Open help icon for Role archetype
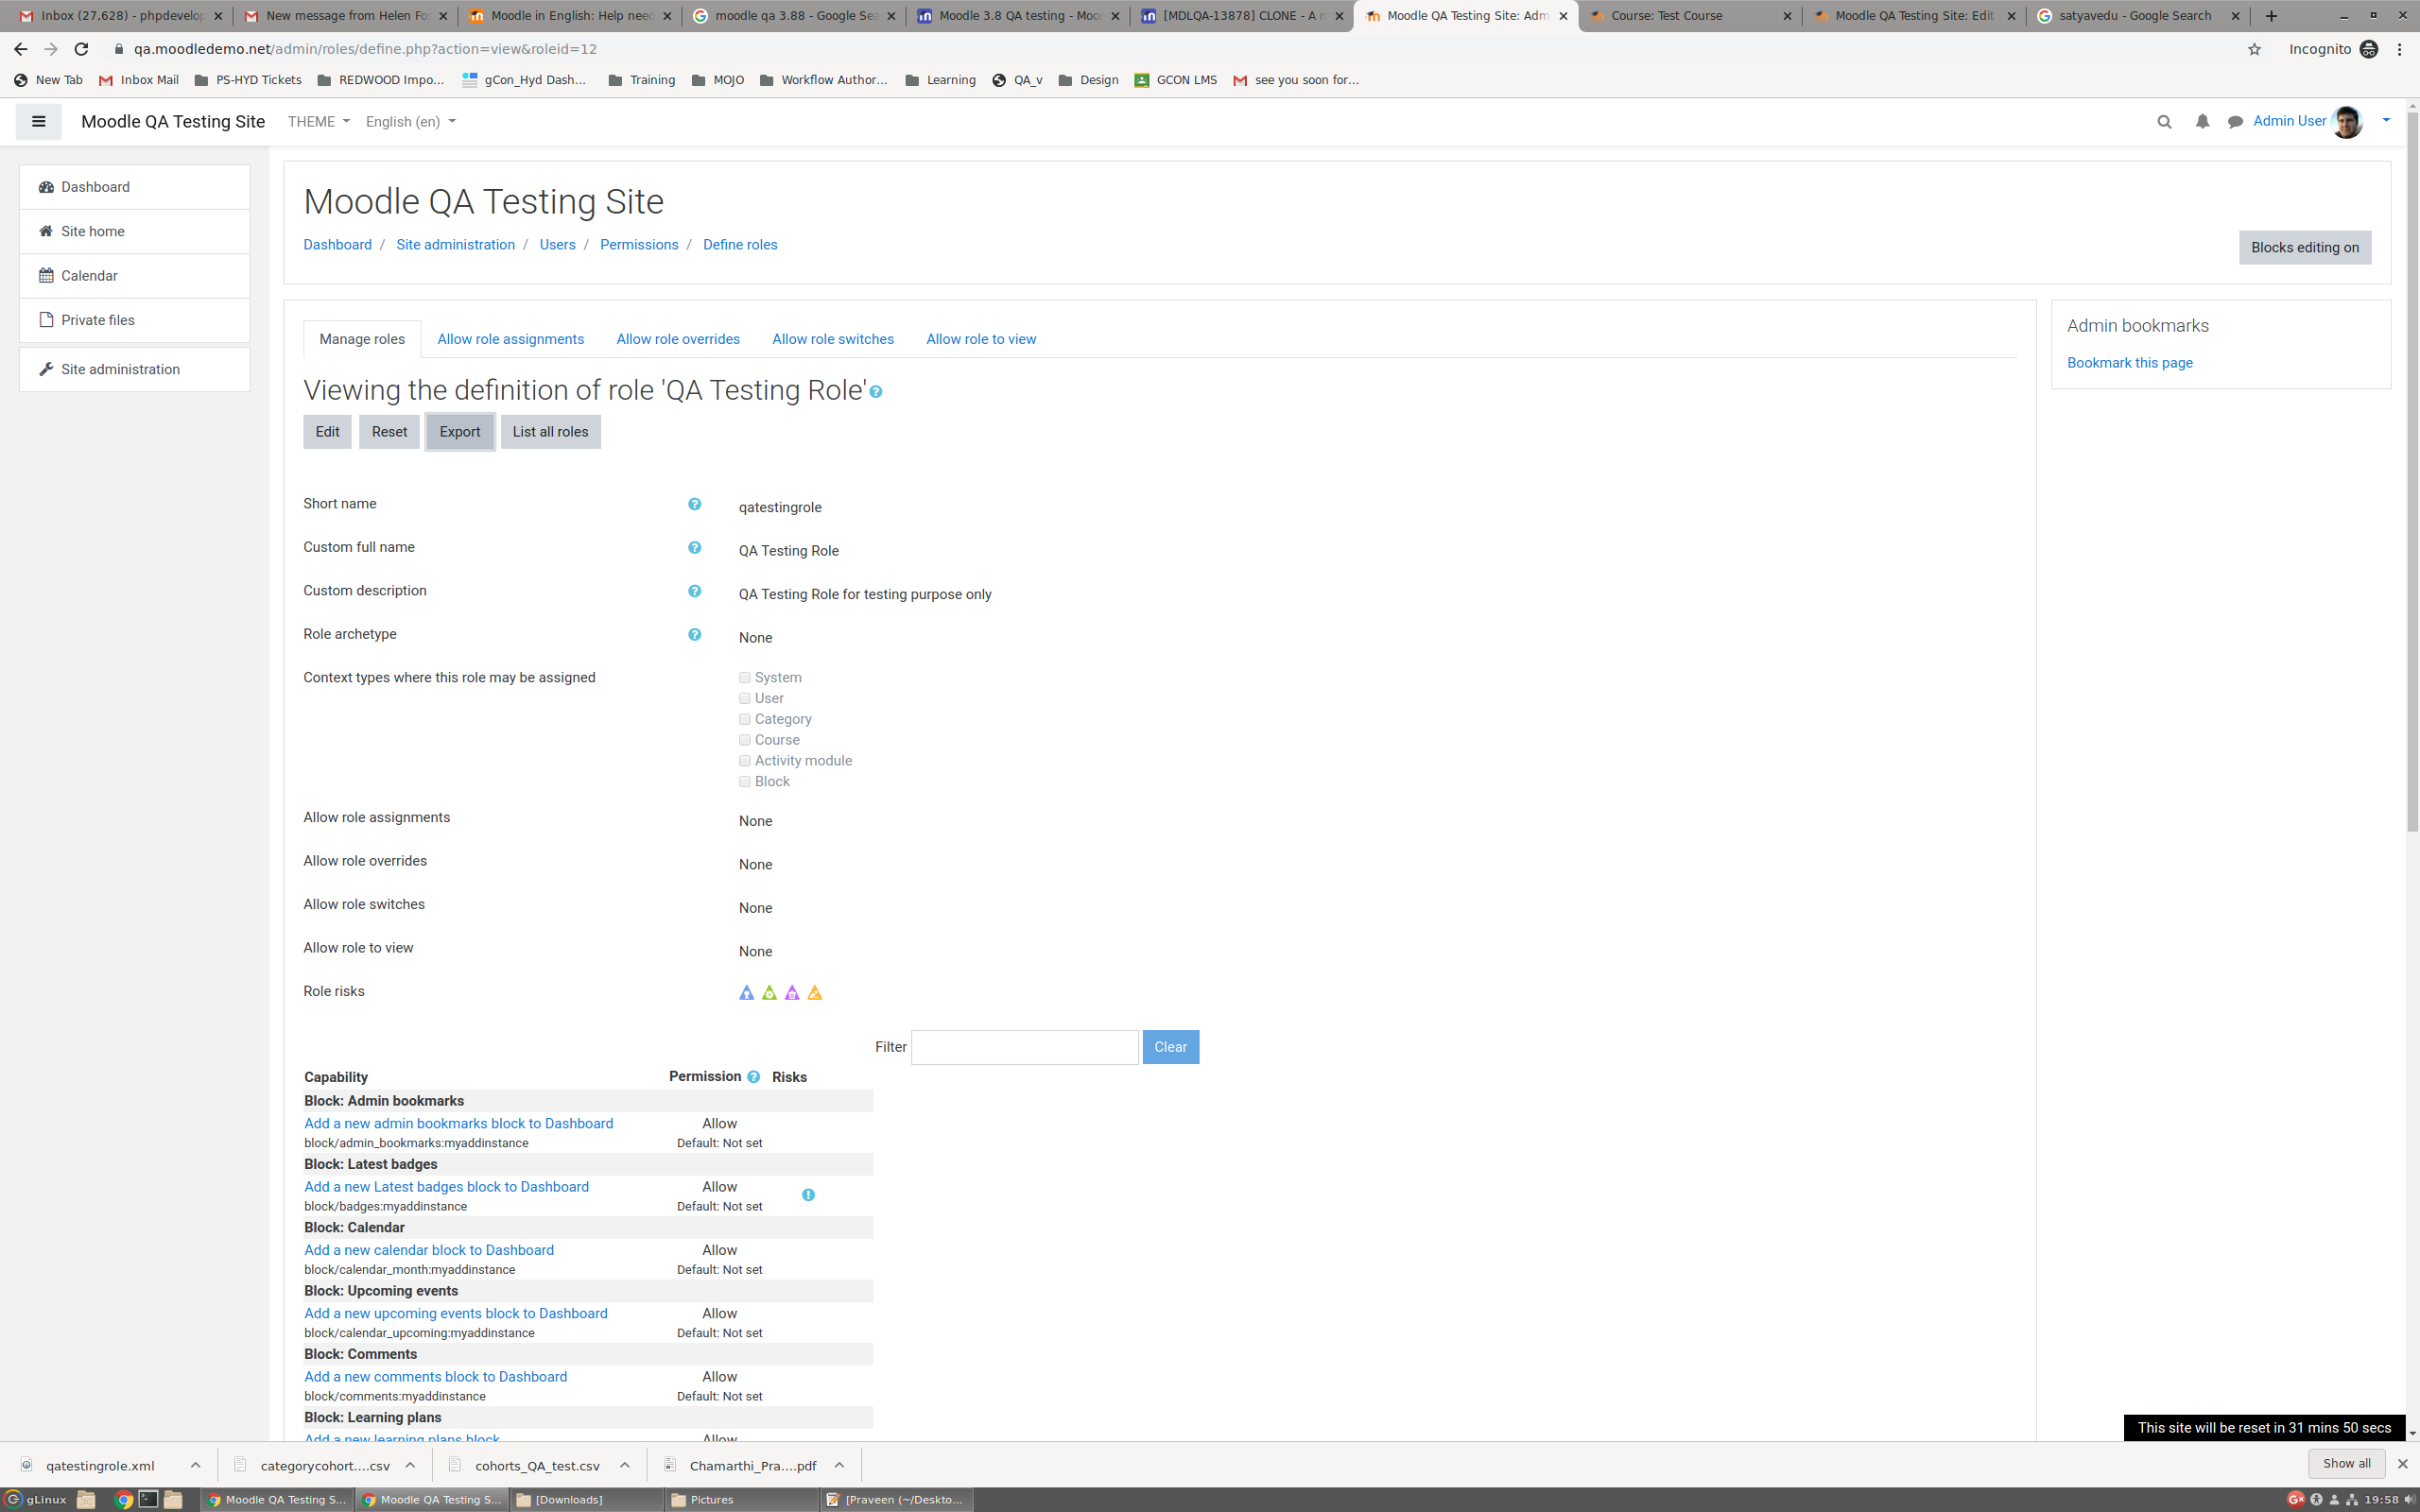 (694, 635)
